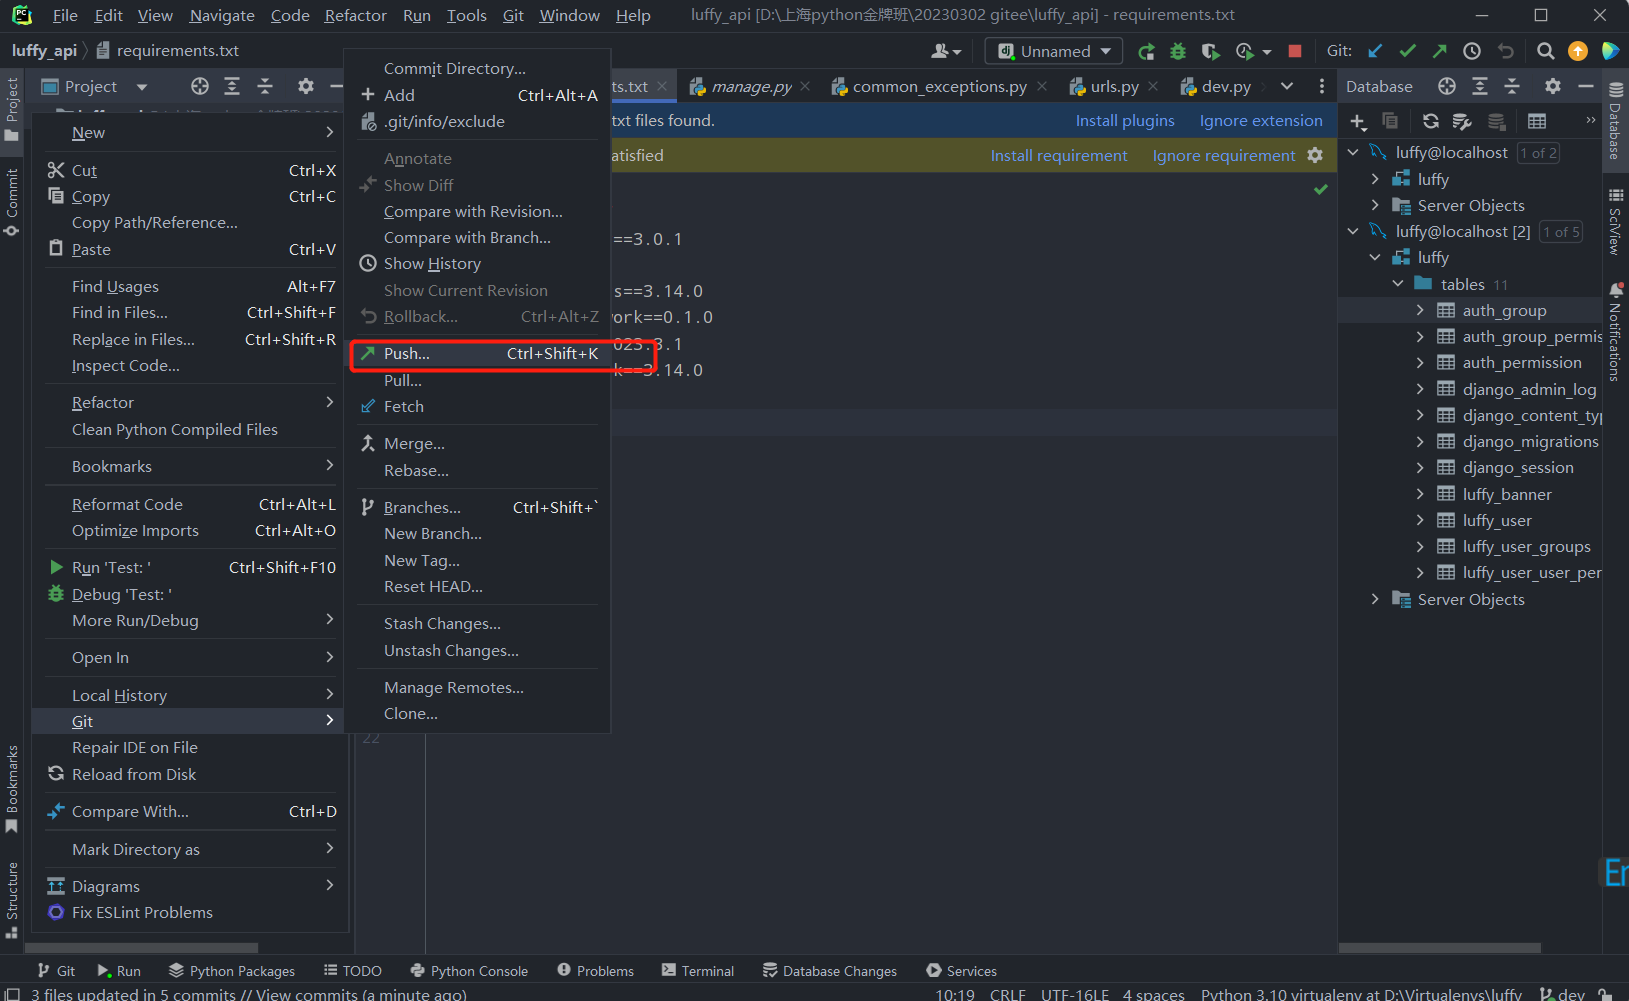The width and height of the screenshot is (1629, 1001).
Task: Open Project view dropdown arrow
Action: [142, 87]
